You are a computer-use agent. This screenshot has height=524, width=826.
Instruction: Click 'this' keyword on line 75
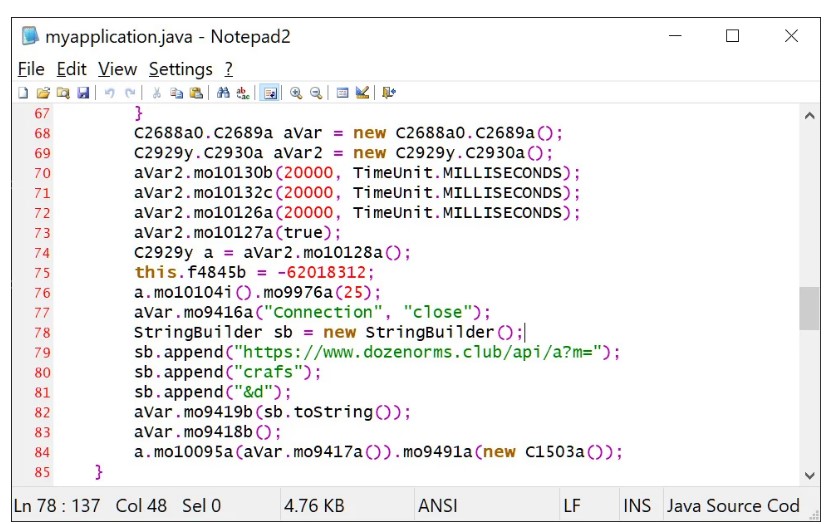coord(155,272)
